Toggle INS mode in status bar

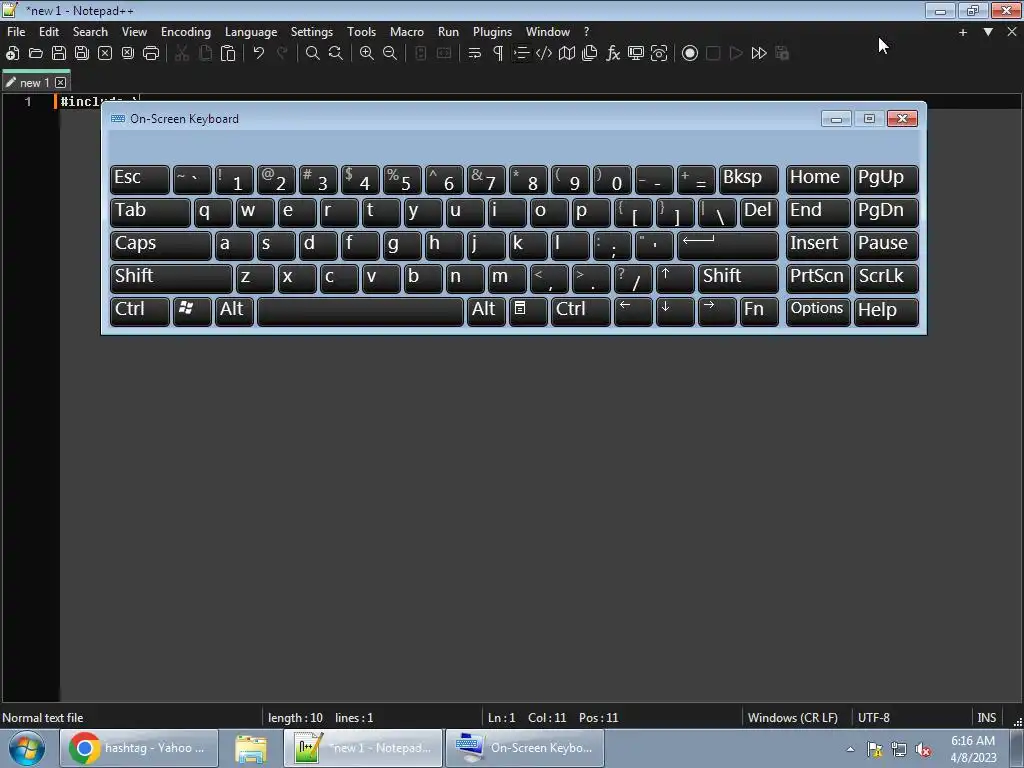(986, 717)
